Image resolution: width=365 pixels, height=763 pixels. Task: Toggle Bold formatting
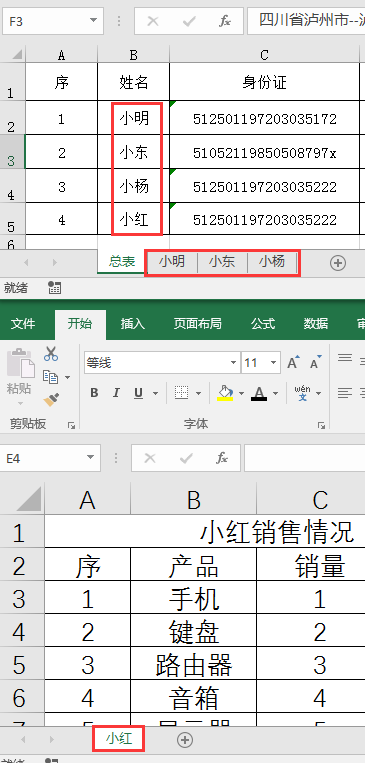94,393
